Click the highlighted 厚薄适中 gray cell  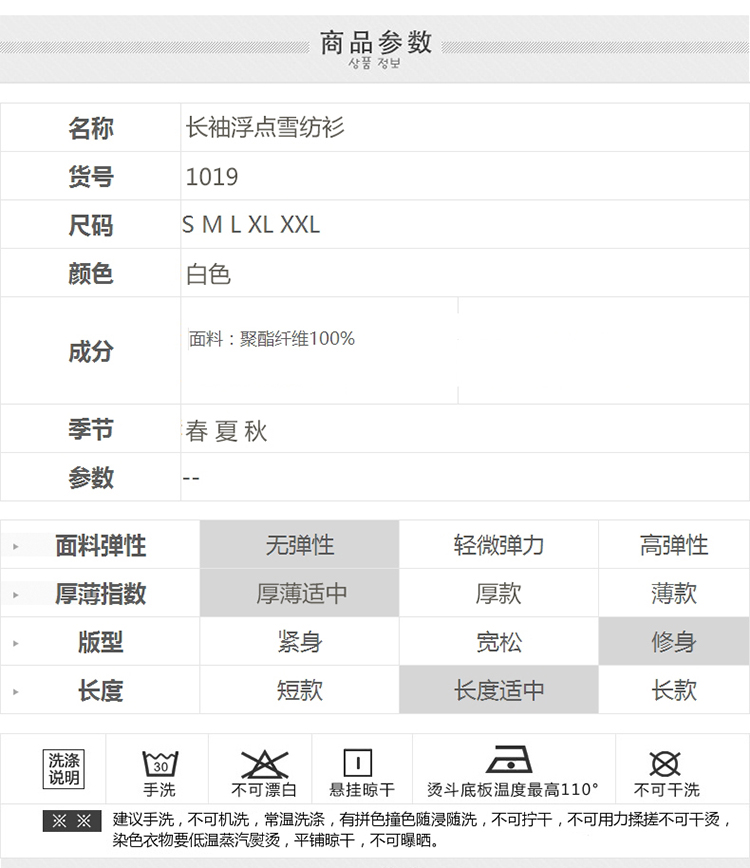pos(299,593)
